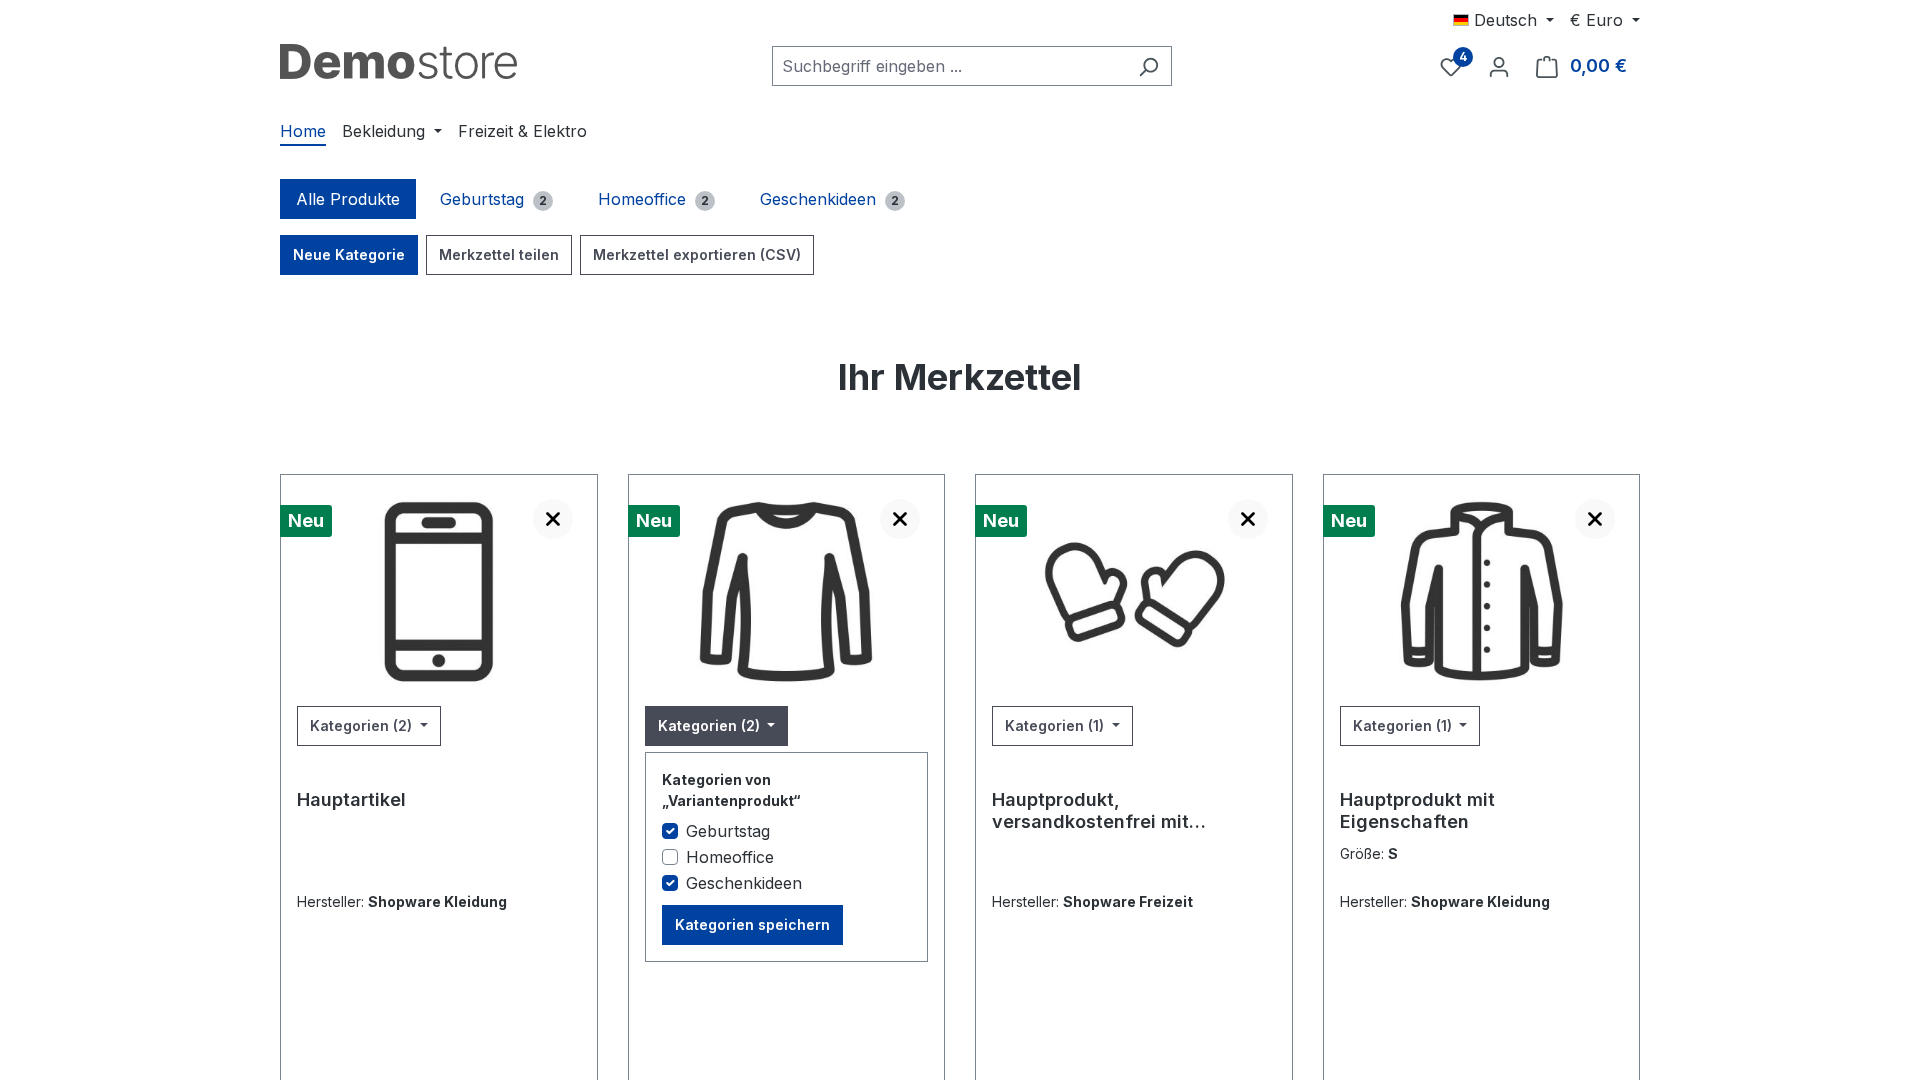Click the sweater product image
The width and height of the screenshot is (1920, 1080).
point(786,592)
